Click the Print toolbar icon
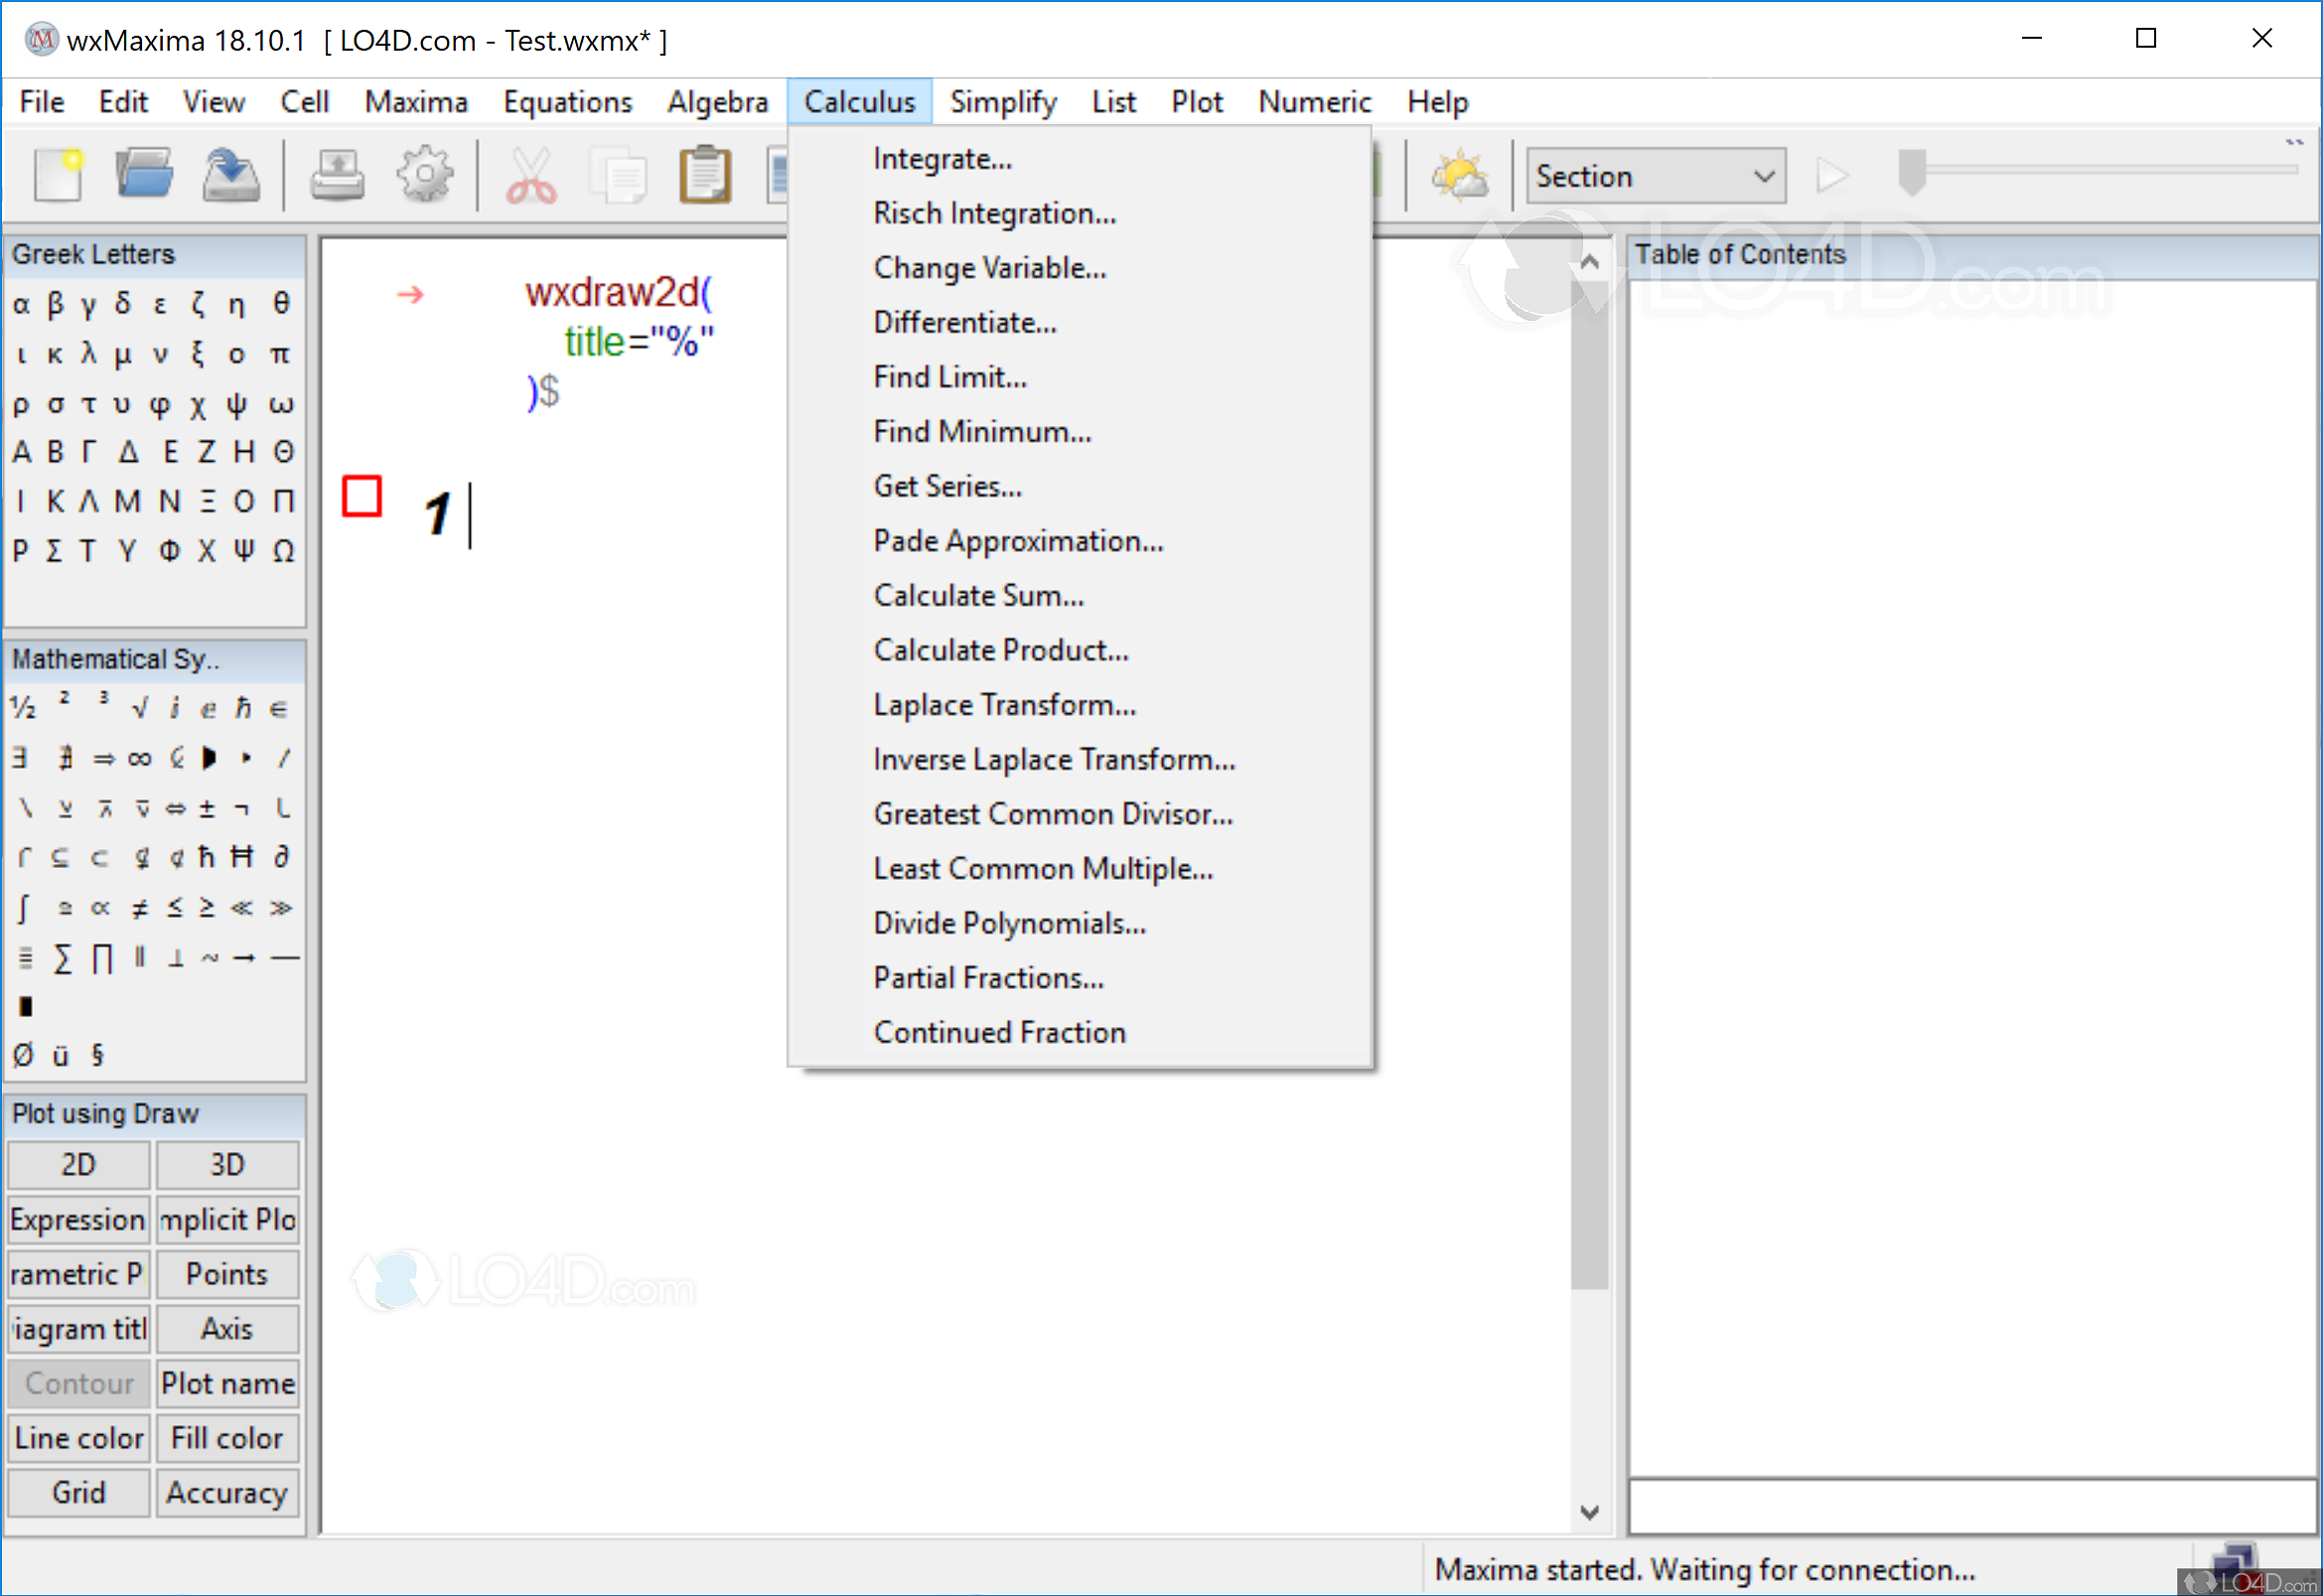2323x1596 pixels. point(337,175)
